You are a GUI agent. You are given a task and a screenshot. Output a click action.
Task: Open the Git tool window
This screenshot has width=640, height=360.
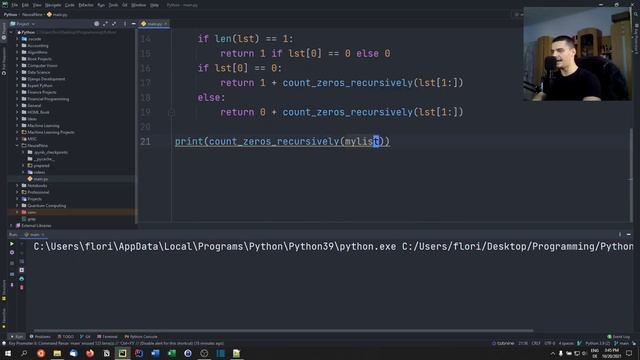coord(85,337)
